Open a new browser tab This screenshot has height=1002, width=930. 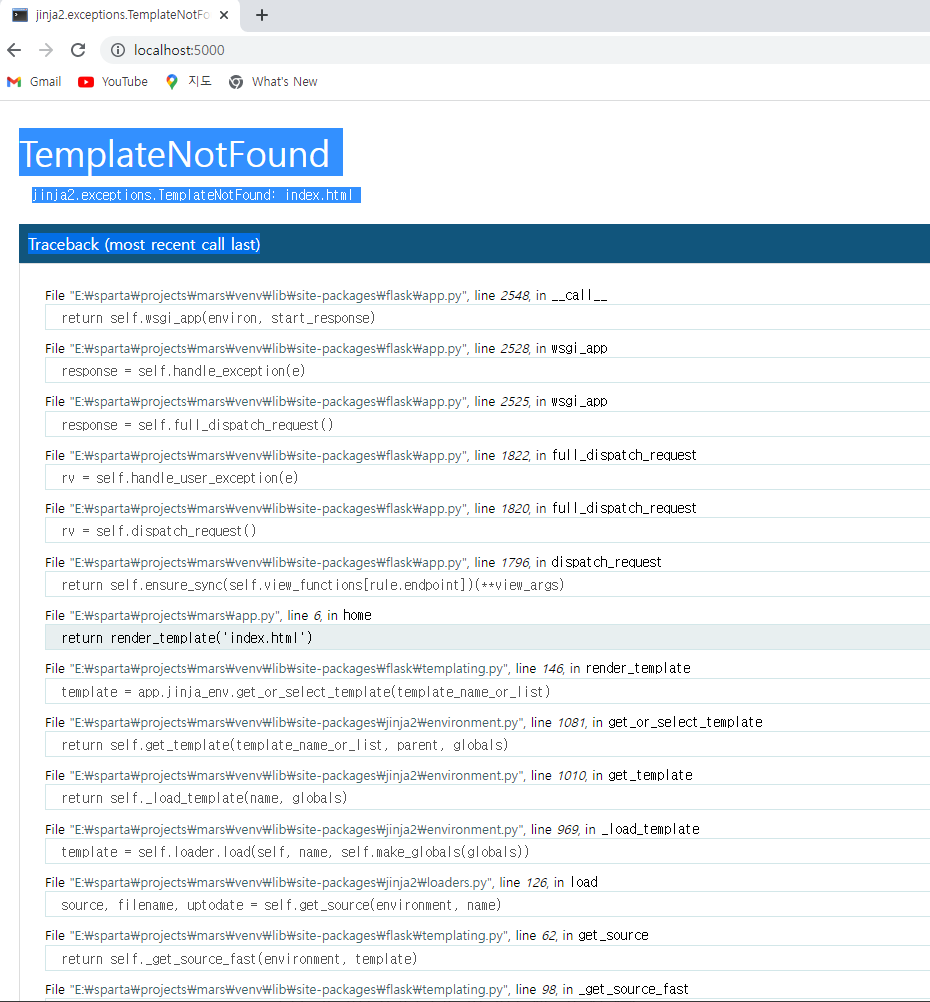click(262, 15)
